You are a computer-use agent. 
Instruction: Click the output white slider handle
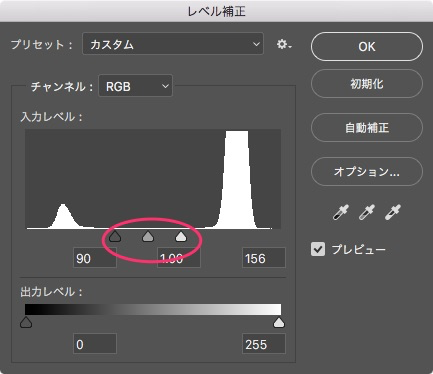279,322
